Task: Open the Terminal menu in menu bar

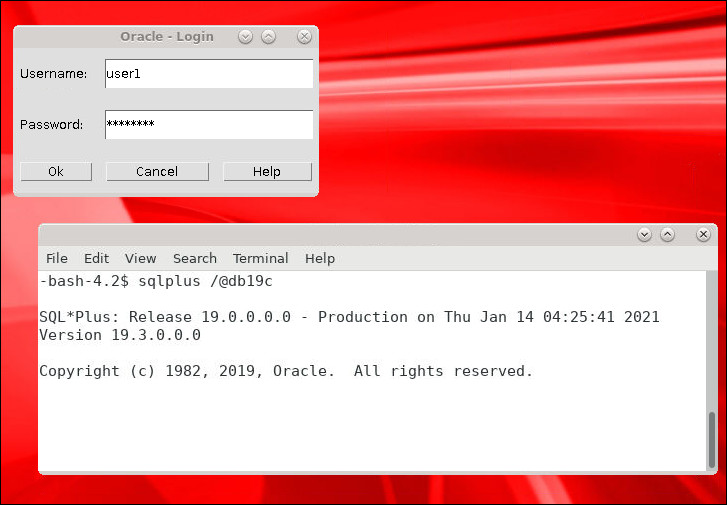Action: 261,258
